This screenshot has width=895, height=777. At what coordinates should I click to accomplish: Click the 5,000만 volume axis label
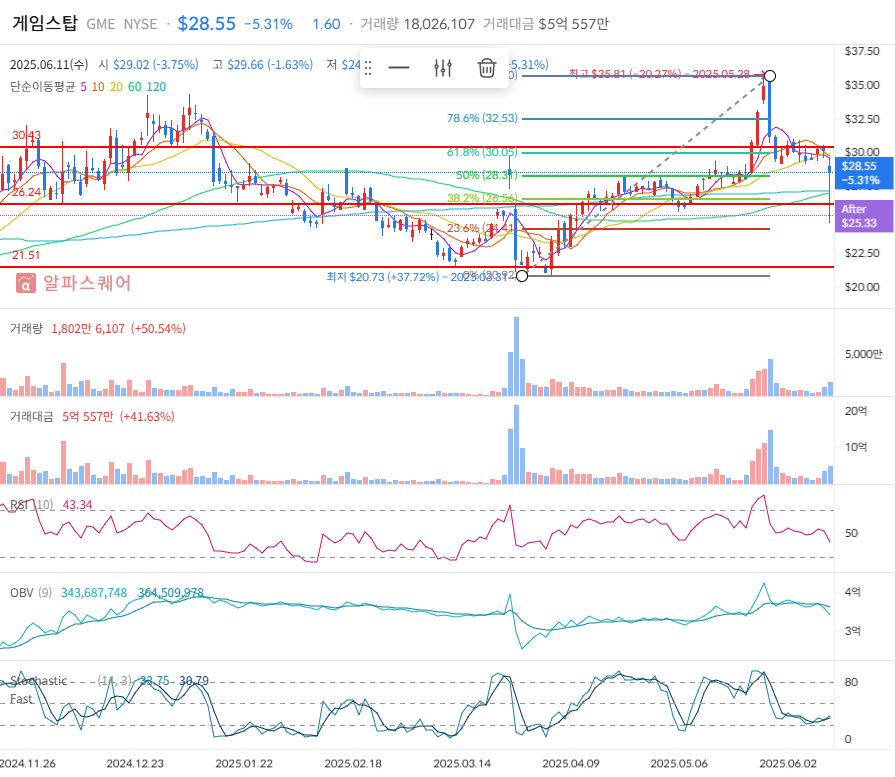pyautogui.click(x=863, y=354)
